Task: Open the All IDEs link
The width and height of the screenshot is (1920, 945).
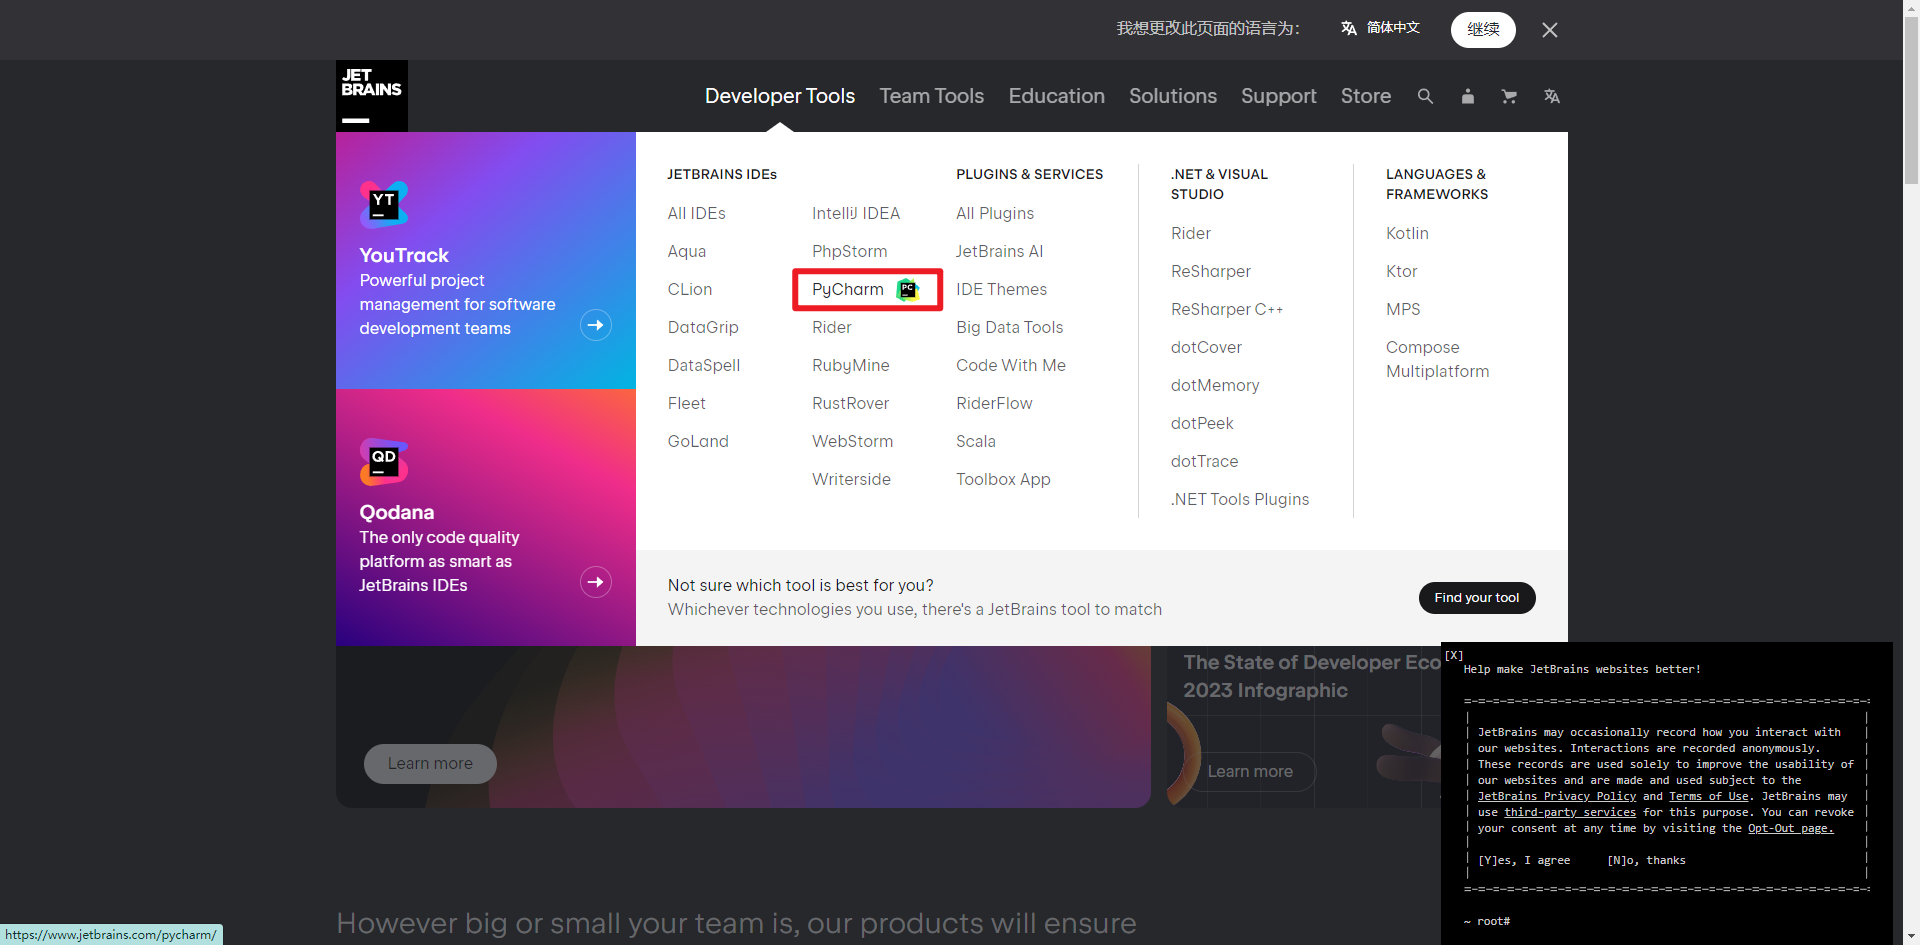Action: coord(697,213)
